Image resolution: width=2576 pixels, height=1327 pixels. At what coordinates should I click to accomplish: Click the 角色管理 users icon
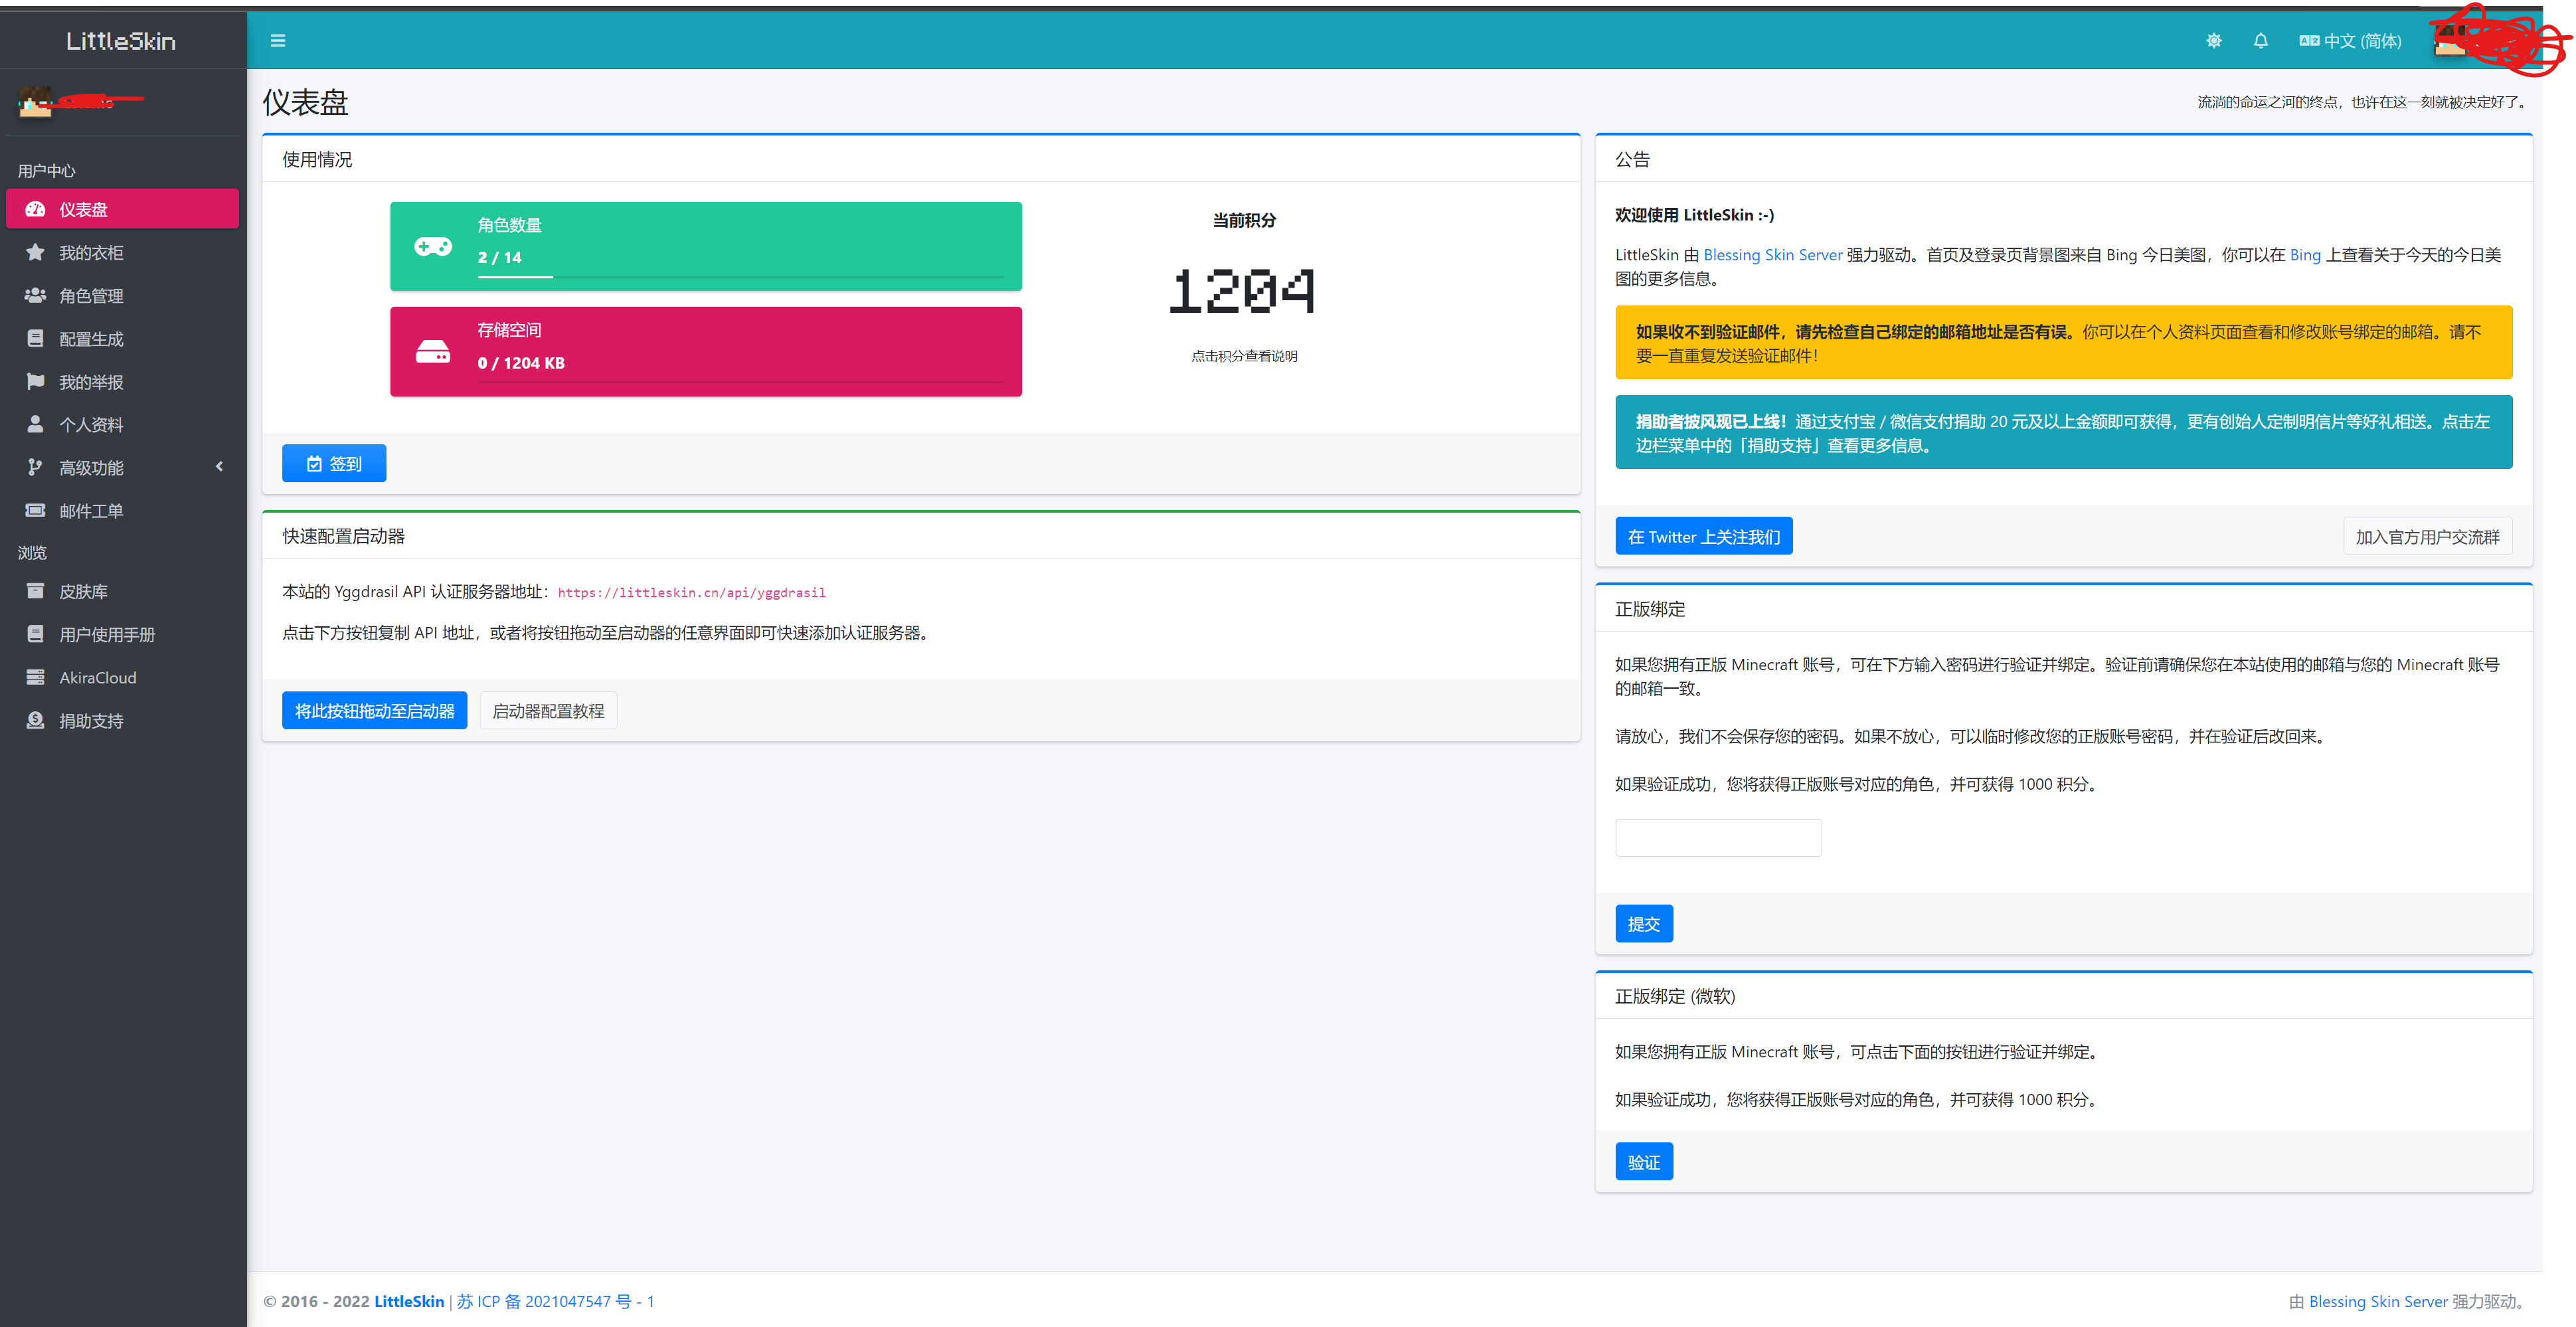tap(35, 295)
